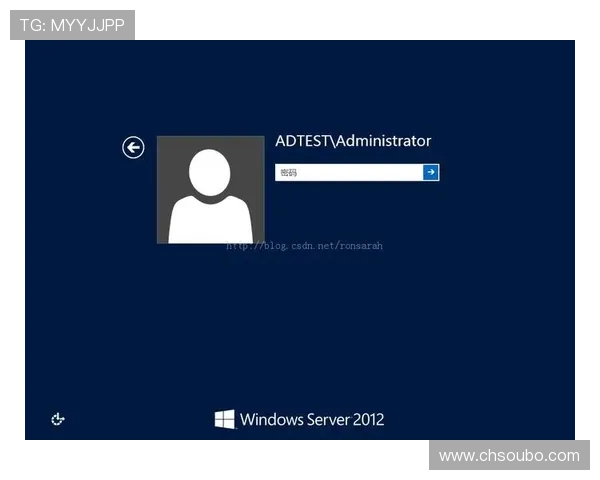
Task: Click the TG: MYYJJPP label
Action: (72, 25)
